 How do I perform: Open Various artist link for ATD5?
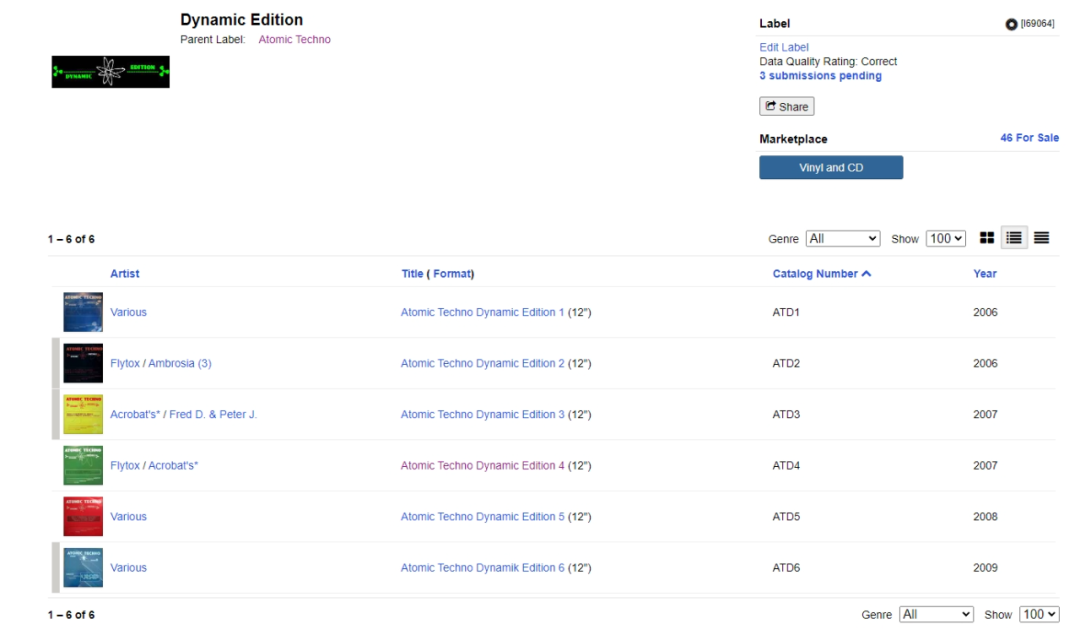point(128,517)
